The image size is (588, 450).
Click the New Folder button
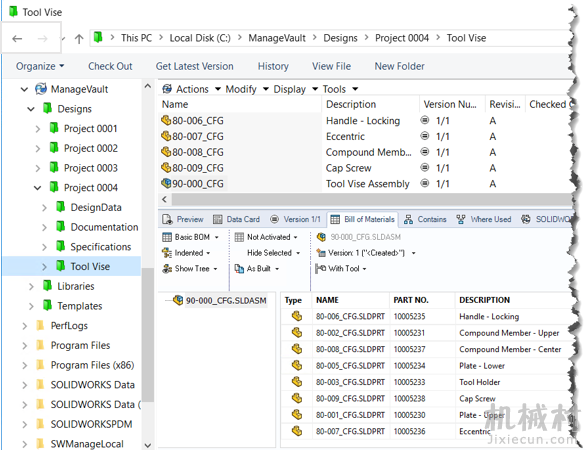(x=399, y=66)
